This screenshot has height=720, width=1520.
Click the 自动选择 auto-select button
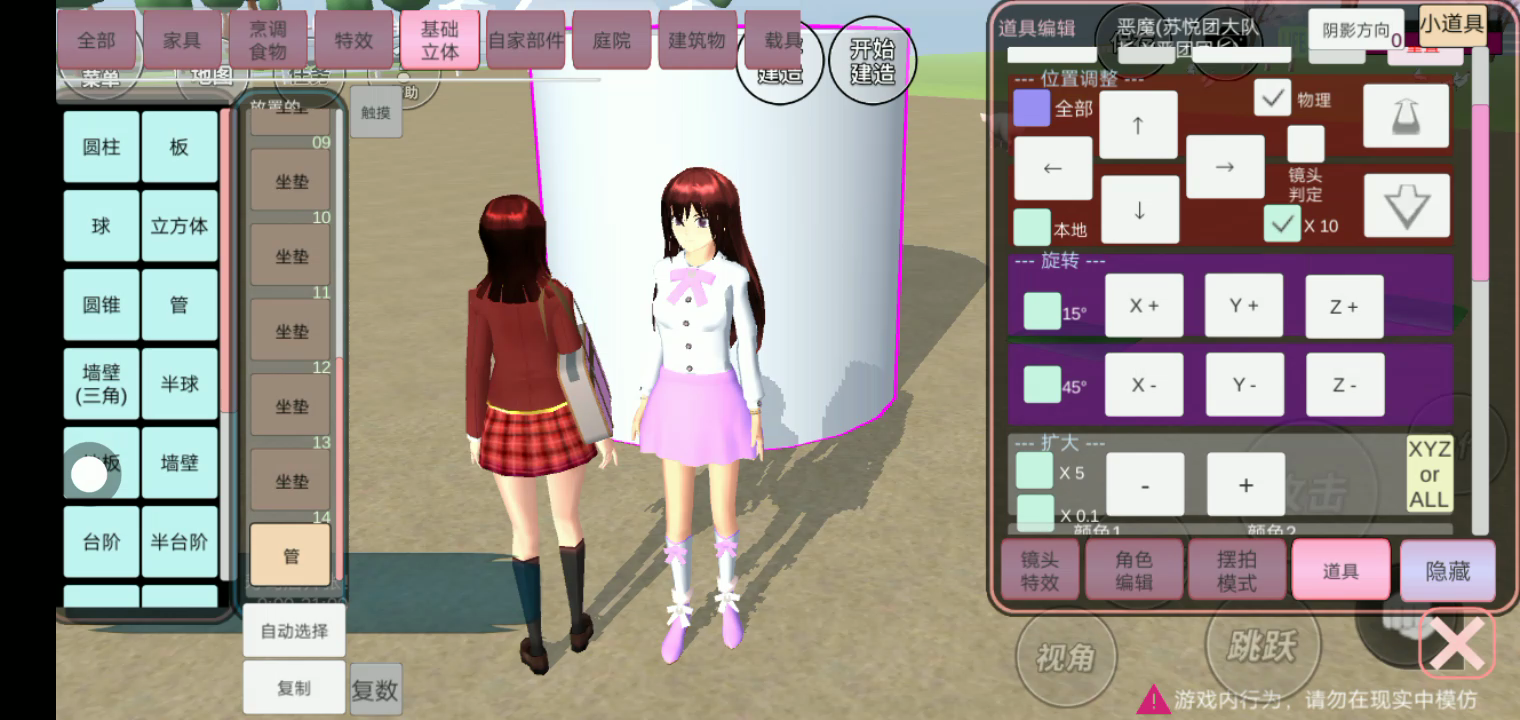(294, 631)
